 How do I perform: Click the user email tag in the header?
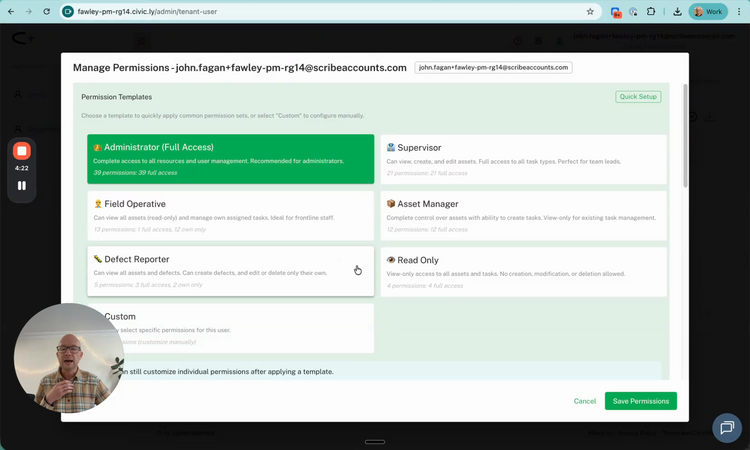point(493,67)
